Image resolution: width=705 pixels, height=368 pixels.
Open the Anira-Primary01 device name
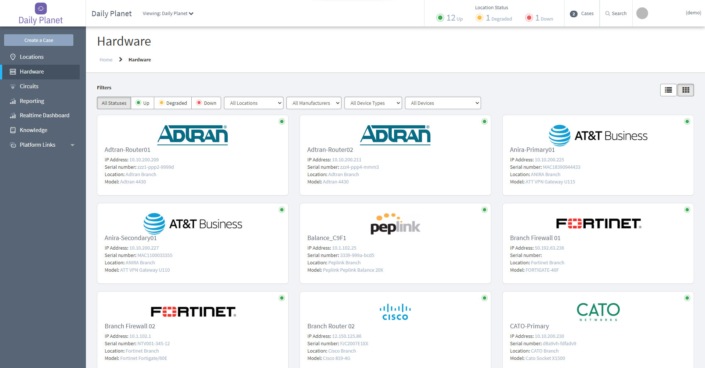pyautogui.click(x=532, y=150)
